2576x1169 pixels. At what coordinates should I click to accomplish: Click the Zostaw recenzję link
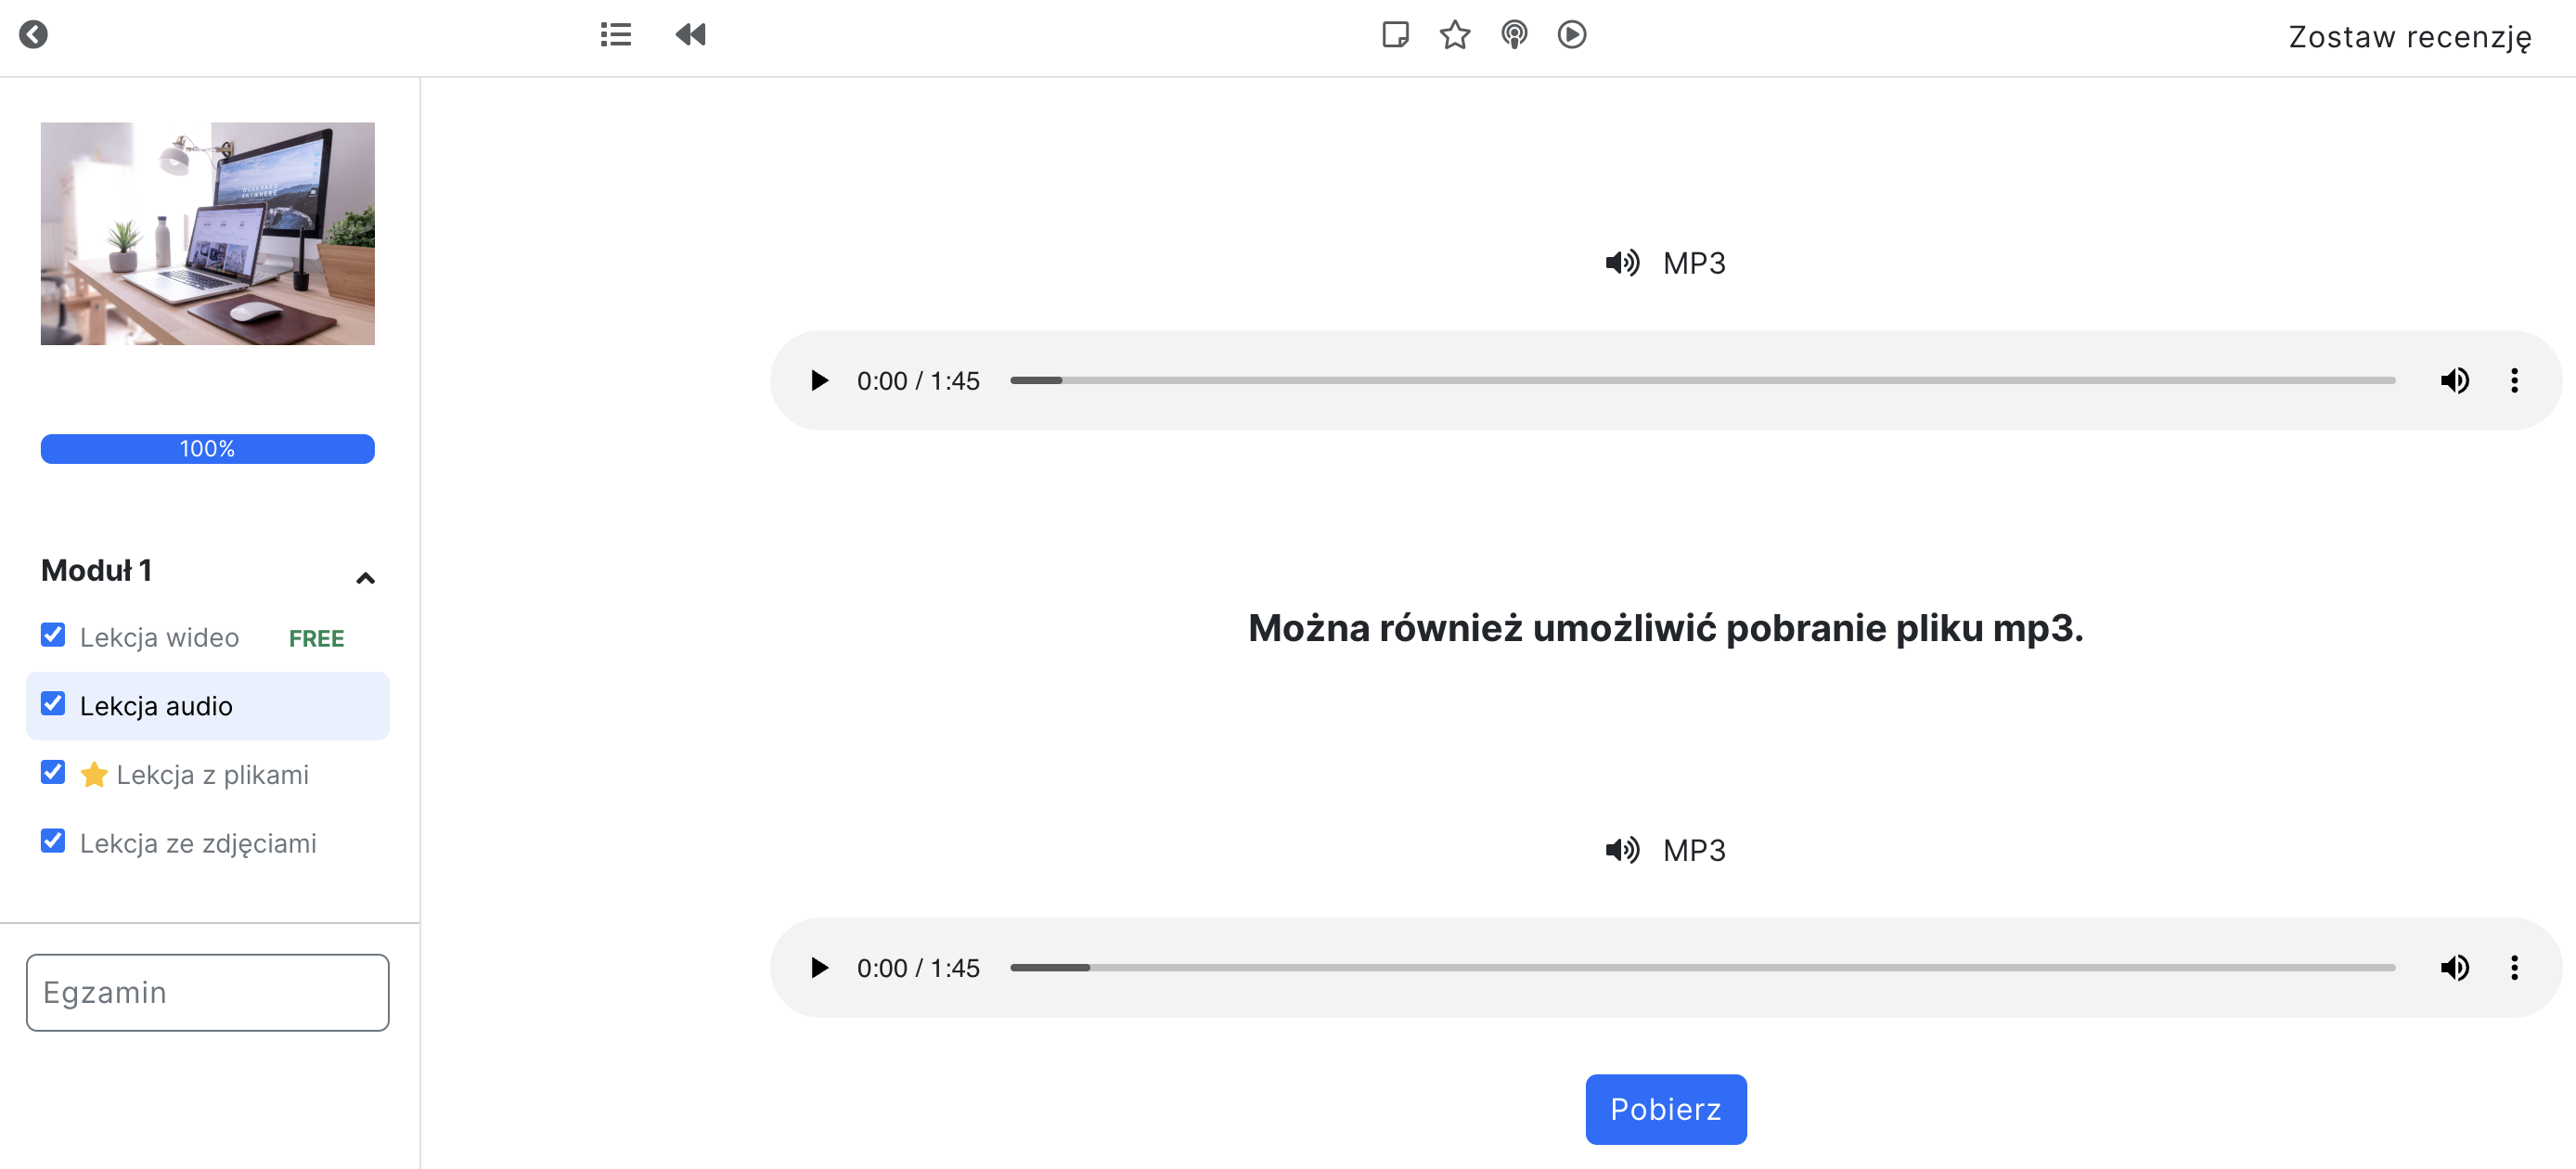tap(2409, 37)
